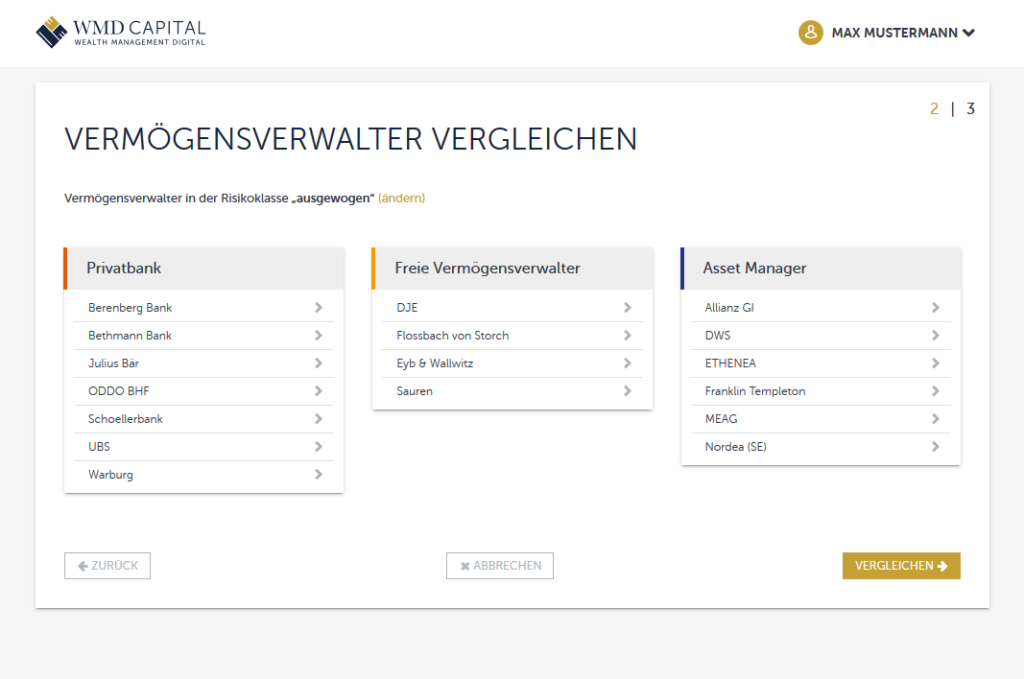Click the Zurück back button
Image resolution: width=1024 pixels, height=679 pixels.
pyautogui.click(x=107, y=565)
